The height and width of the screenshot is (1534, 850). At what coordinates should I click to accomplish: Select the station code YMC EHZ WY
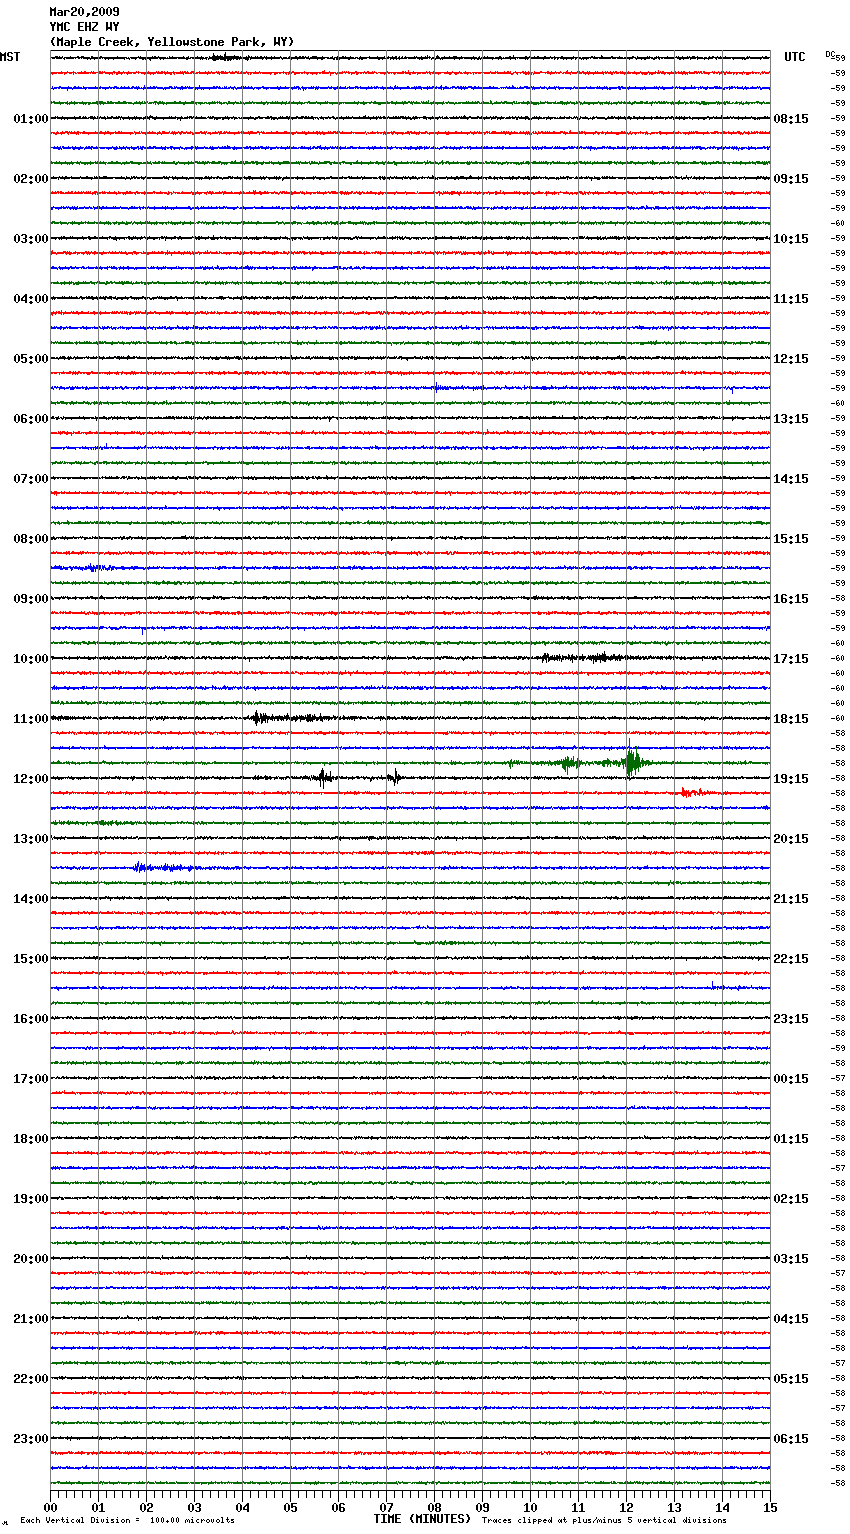[84, 27]
